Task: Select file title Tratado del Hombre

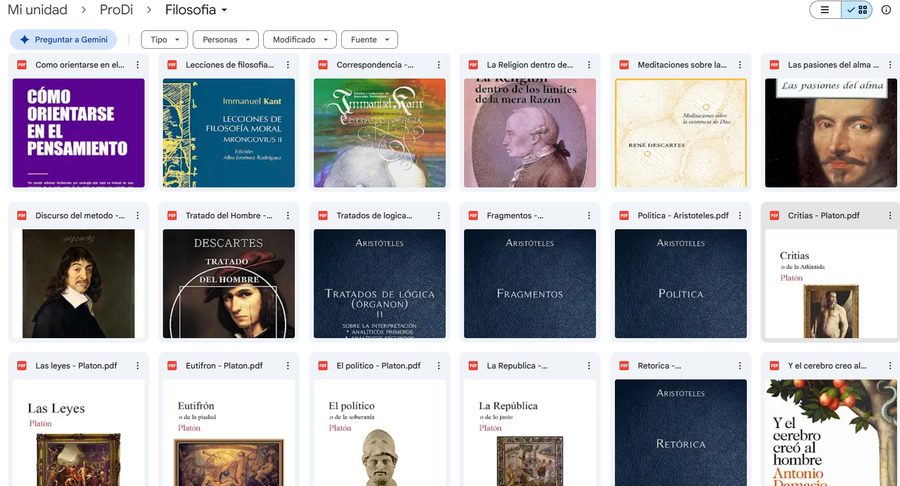Action: 229,215
